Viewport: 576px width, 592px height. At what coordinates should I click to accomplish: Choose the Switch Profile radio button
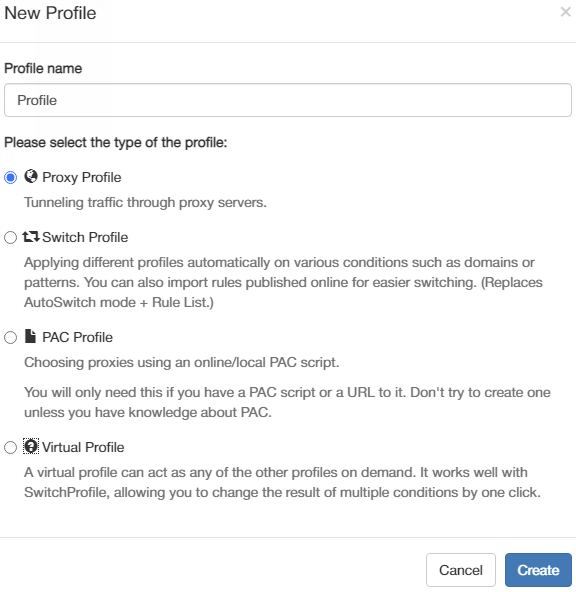11,237
